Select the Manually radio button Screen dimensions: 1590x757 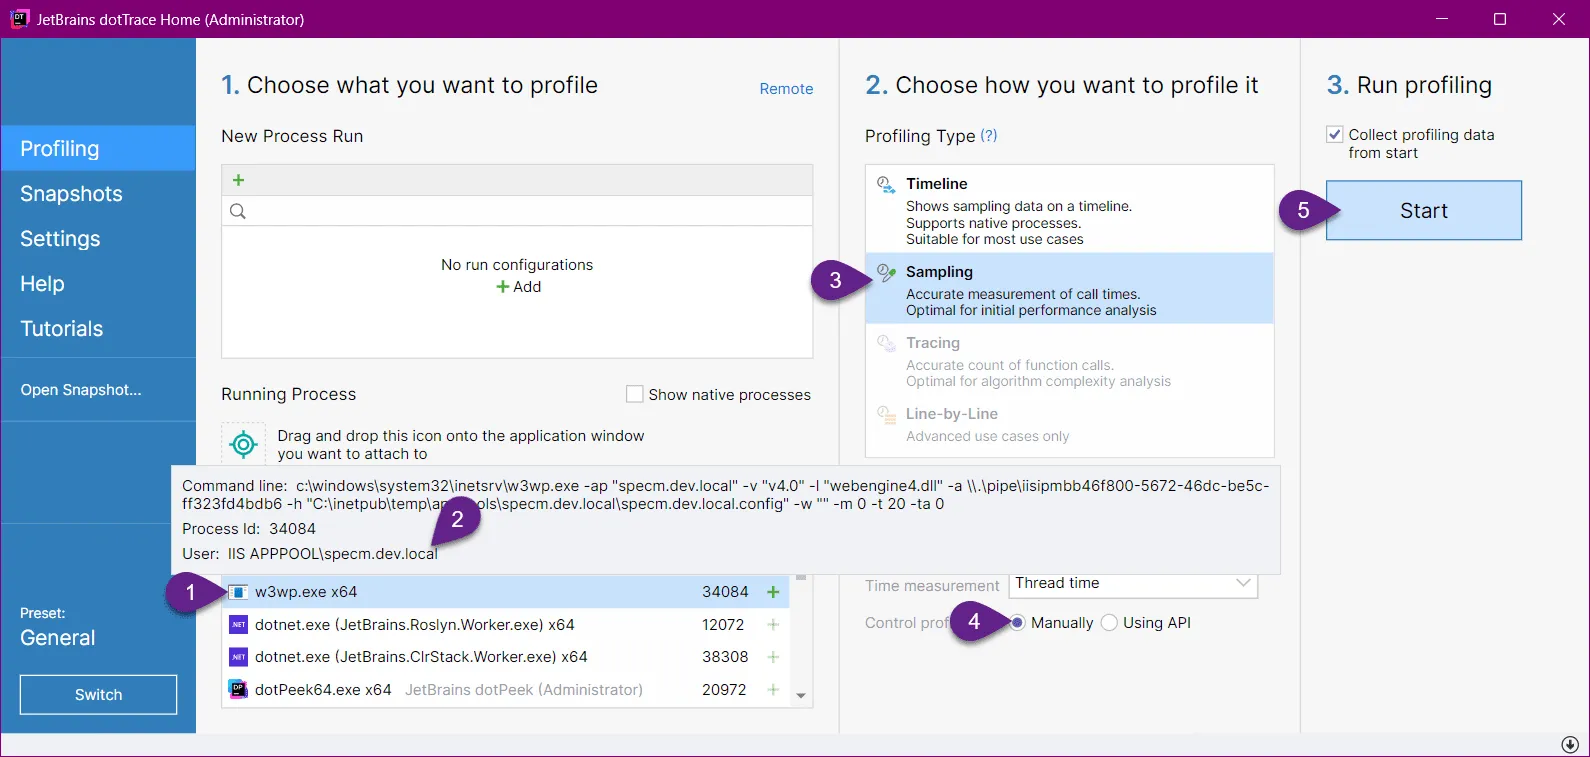point(1017,623)
